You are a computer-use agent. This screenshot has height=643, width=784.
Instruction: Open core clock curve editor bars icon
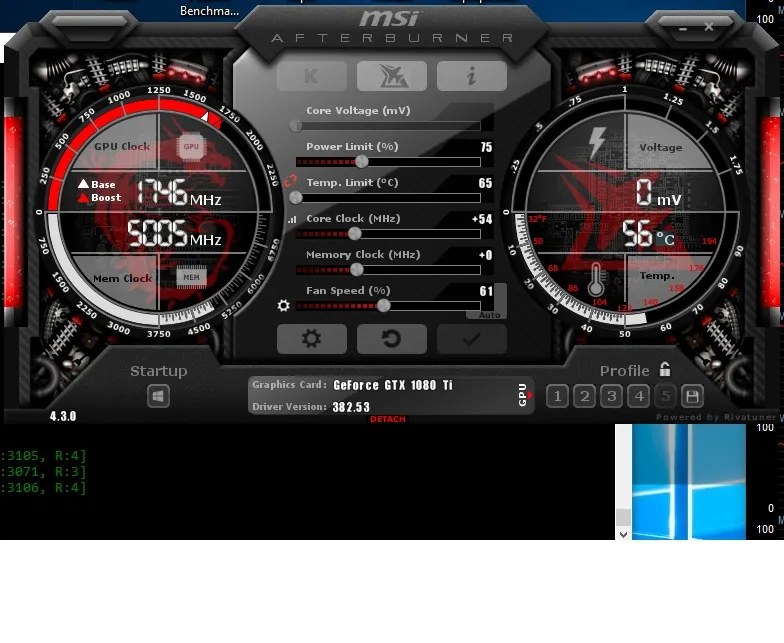[292, 219]
